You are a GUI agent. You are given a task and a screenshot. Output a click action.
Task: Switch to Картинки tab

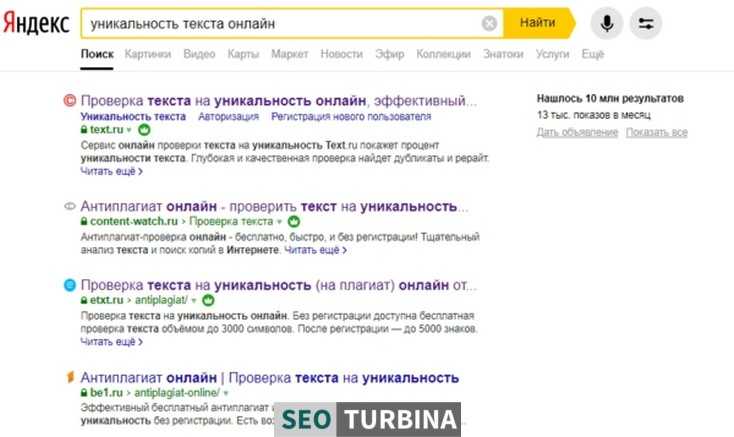coord(148,54)
